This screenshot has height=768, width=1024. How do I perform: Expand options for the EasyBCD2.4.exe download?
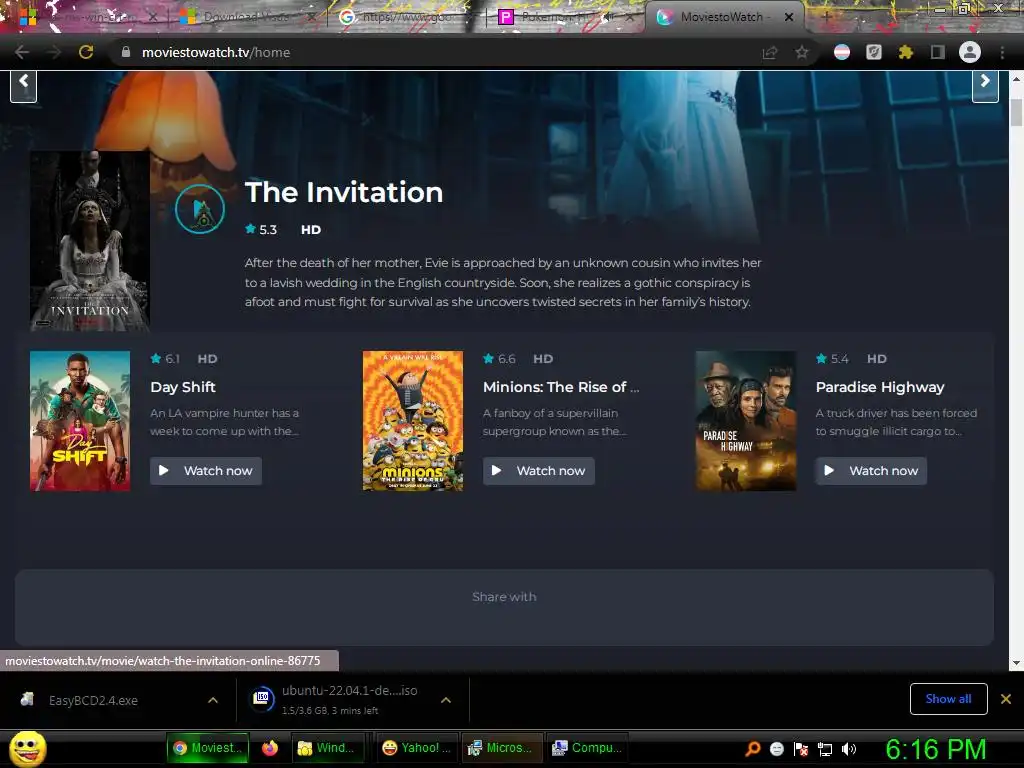click(x=213, y=700)
